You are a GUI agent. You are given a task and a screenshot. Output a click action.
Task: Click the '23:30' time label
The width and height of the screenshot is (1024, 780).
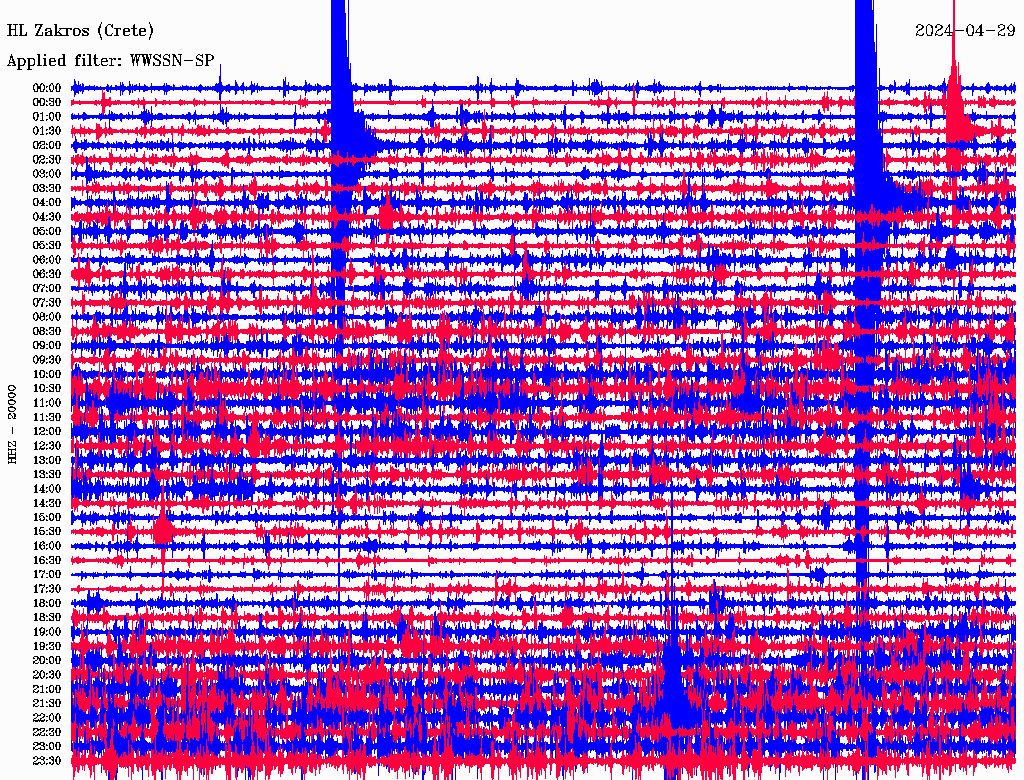(47, 760)
